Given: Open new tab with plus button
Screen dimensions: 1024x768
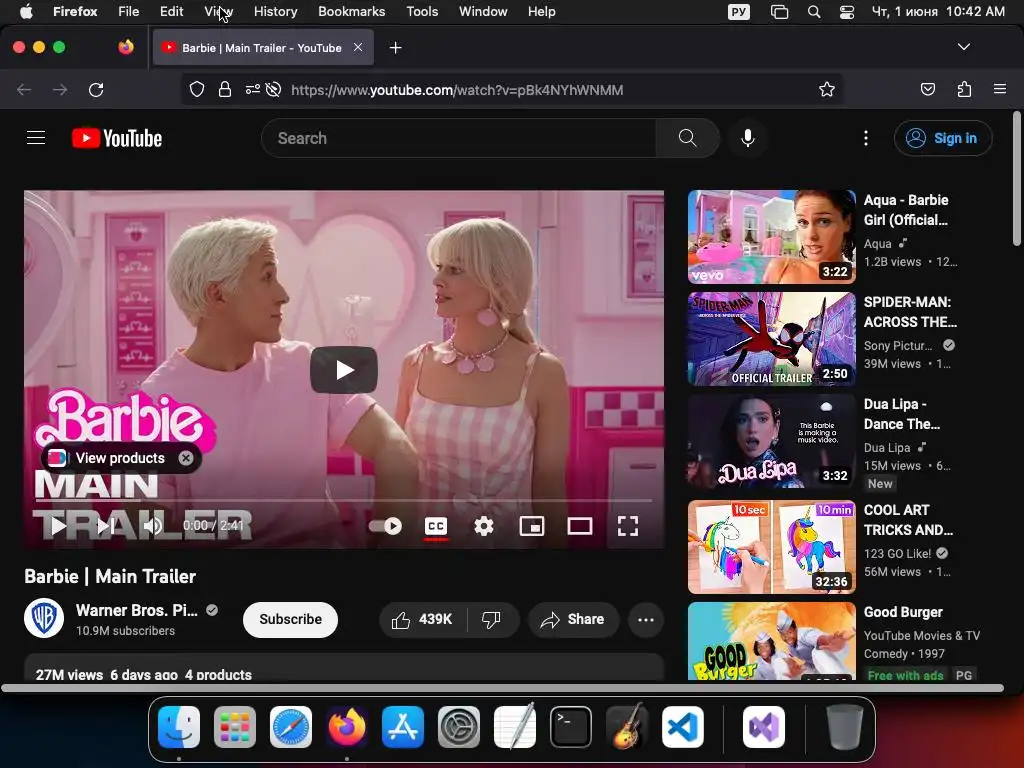Looking at the screenshot, I should pyautogui.click(x=395, y=48).
